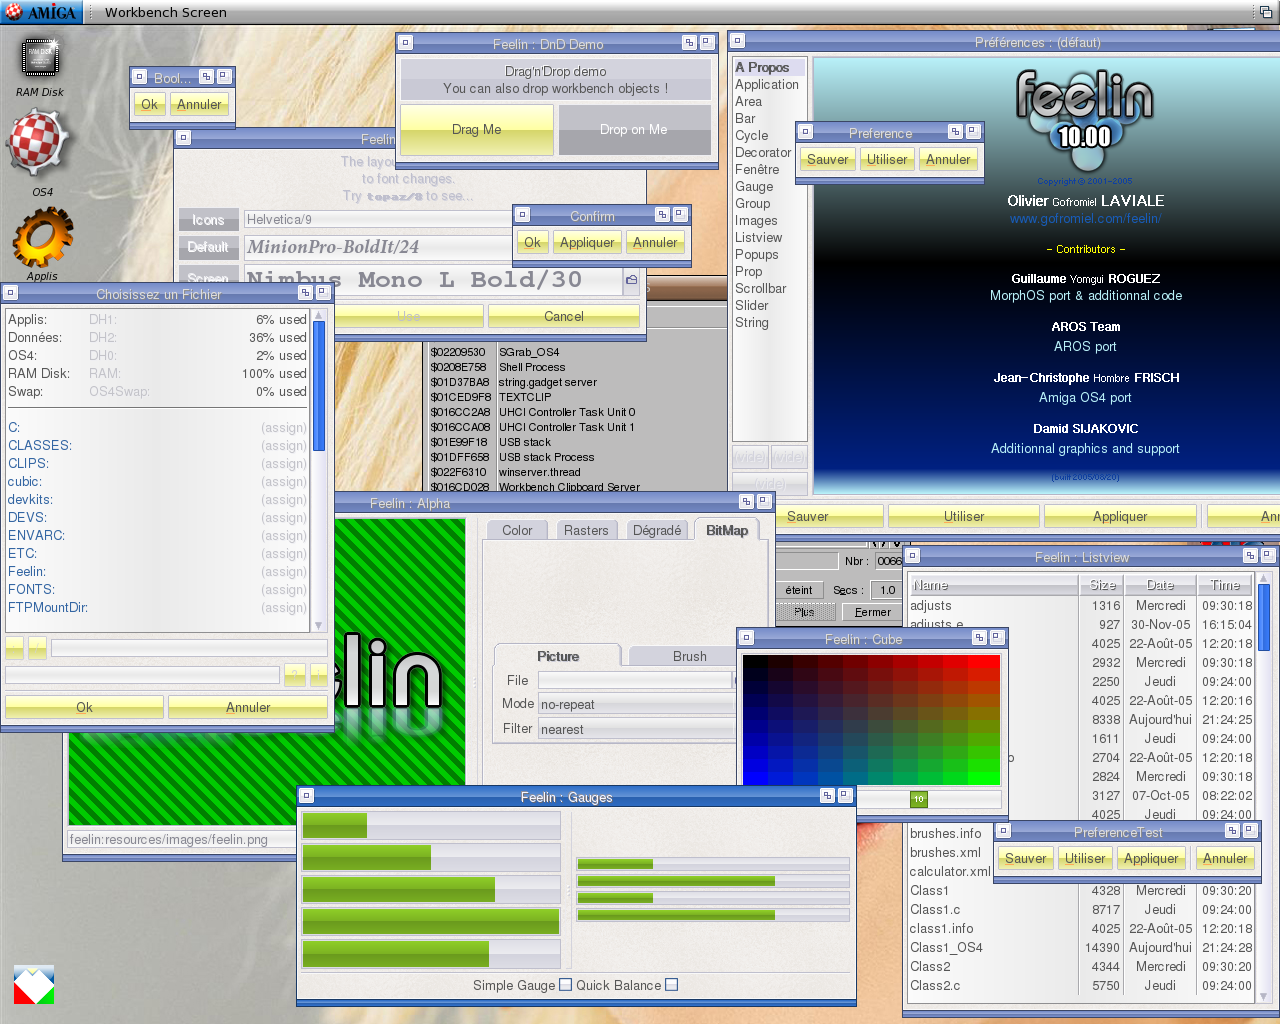
Task: Open the Mode dropdown showing no-repeat
Action: (x=637, y=704)
